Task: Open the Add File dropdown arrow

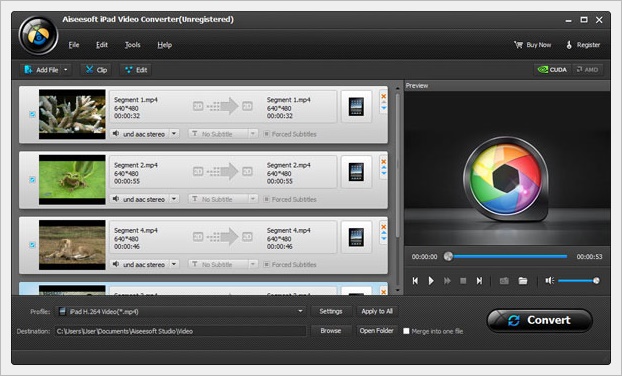Action: tap(66, 70)
